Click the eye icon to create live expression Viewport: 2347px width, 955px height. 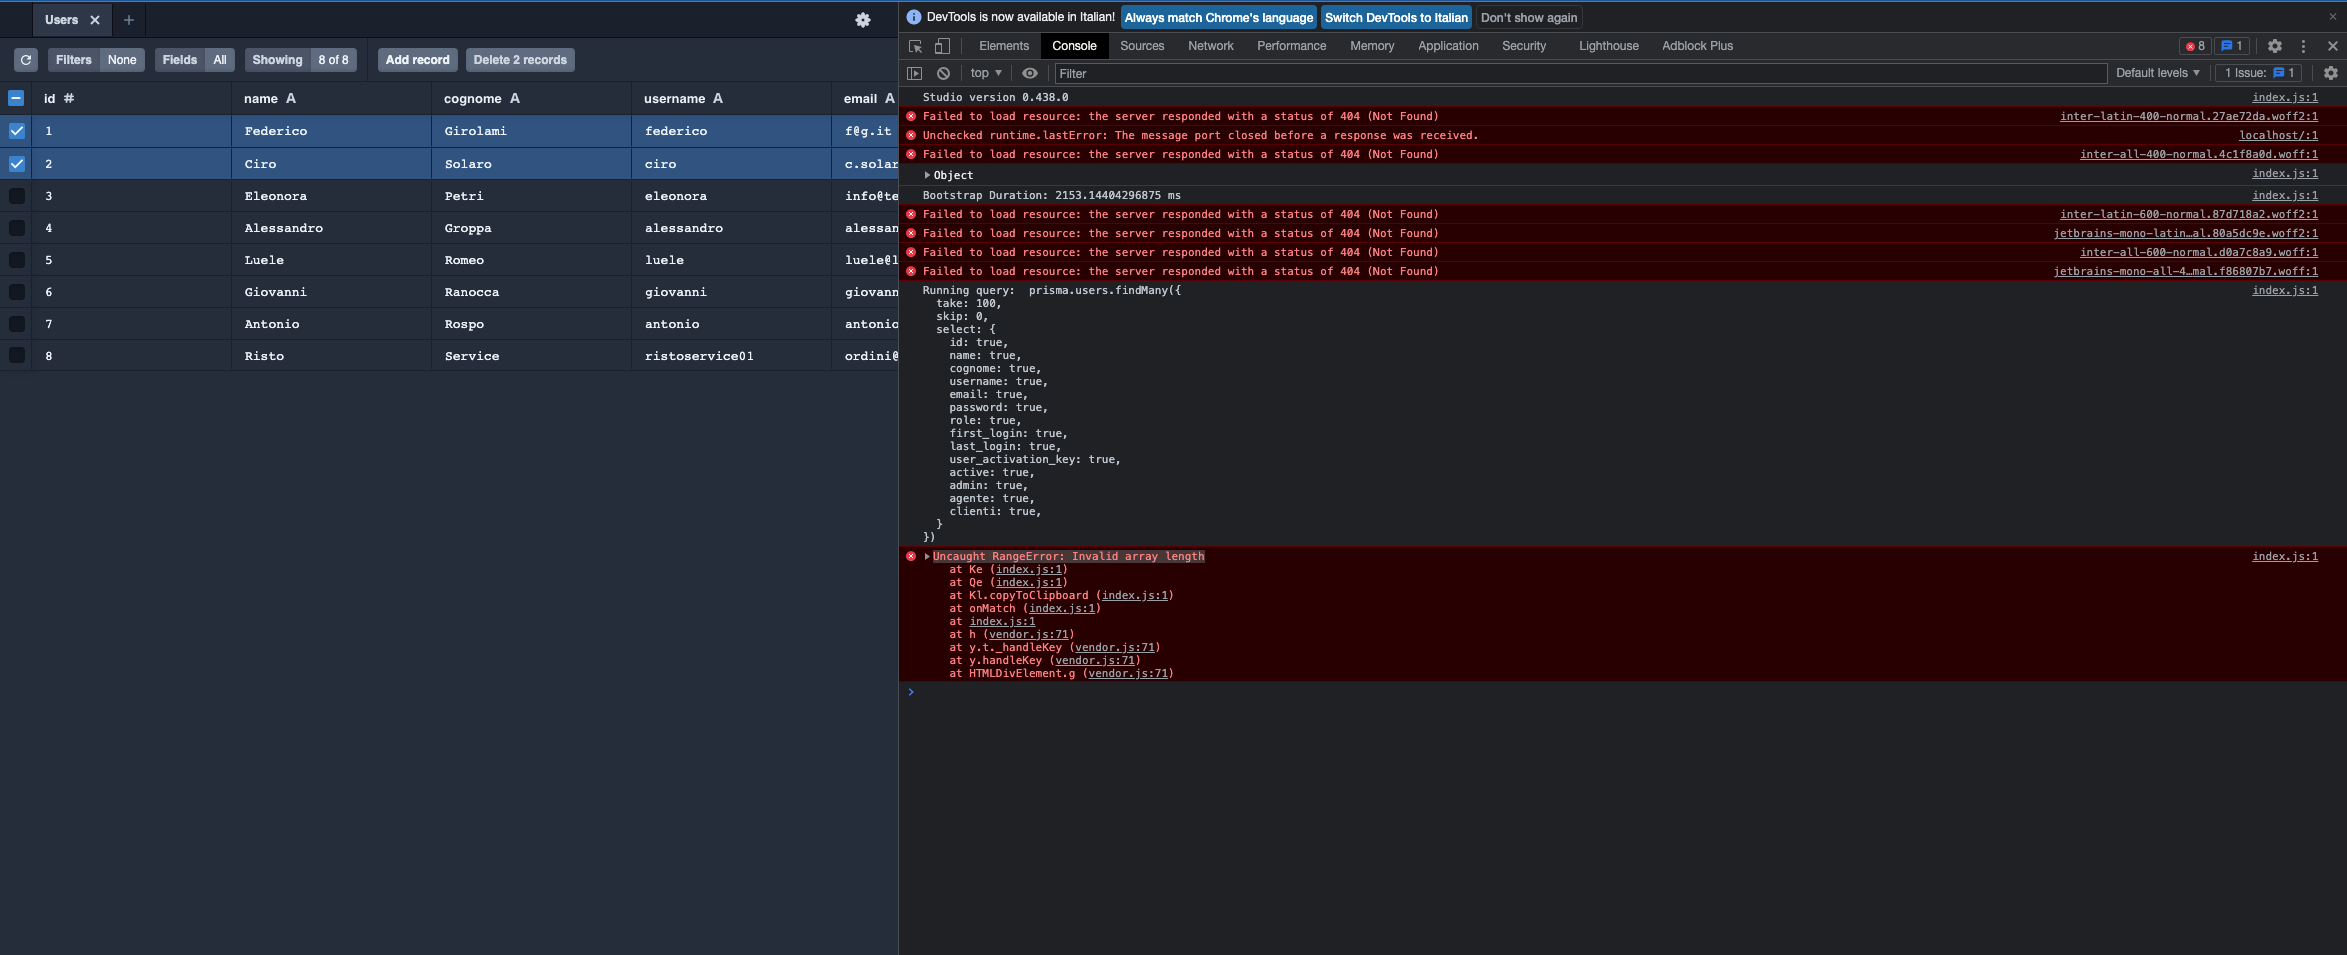[x=1029, y=73]
